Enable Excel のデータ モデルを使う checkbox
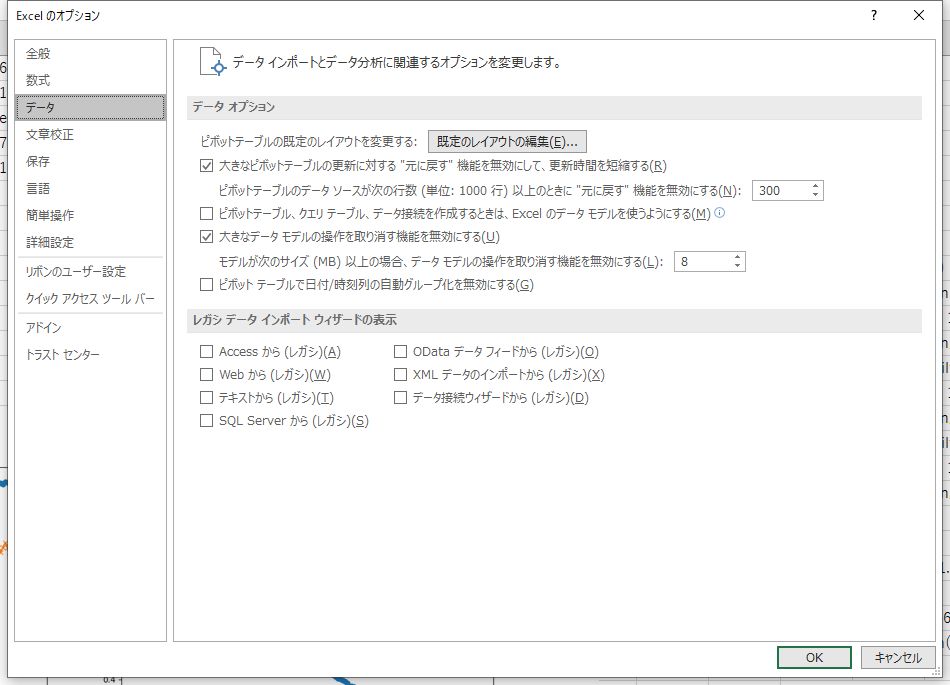 click(207, 213)
